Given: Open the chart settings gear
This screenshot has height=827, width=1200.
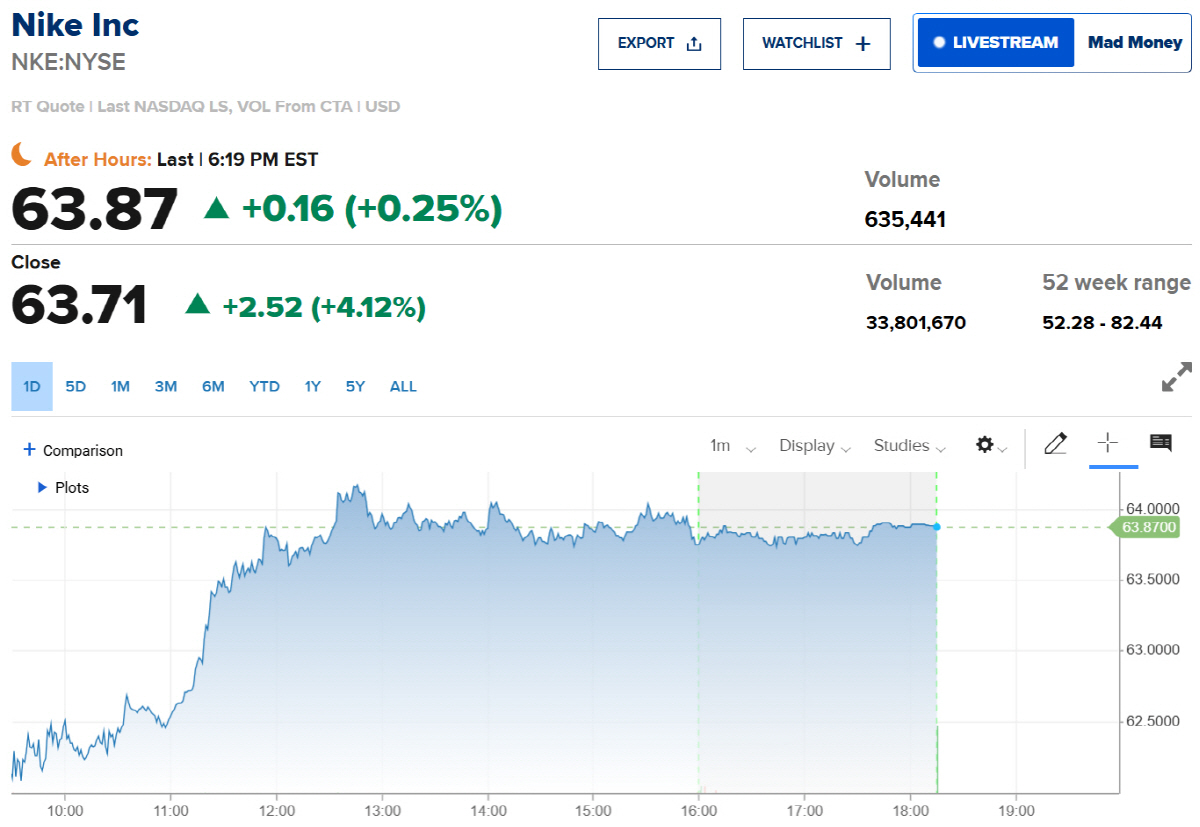Looking at the screenshot, I should tap(985, 445).
